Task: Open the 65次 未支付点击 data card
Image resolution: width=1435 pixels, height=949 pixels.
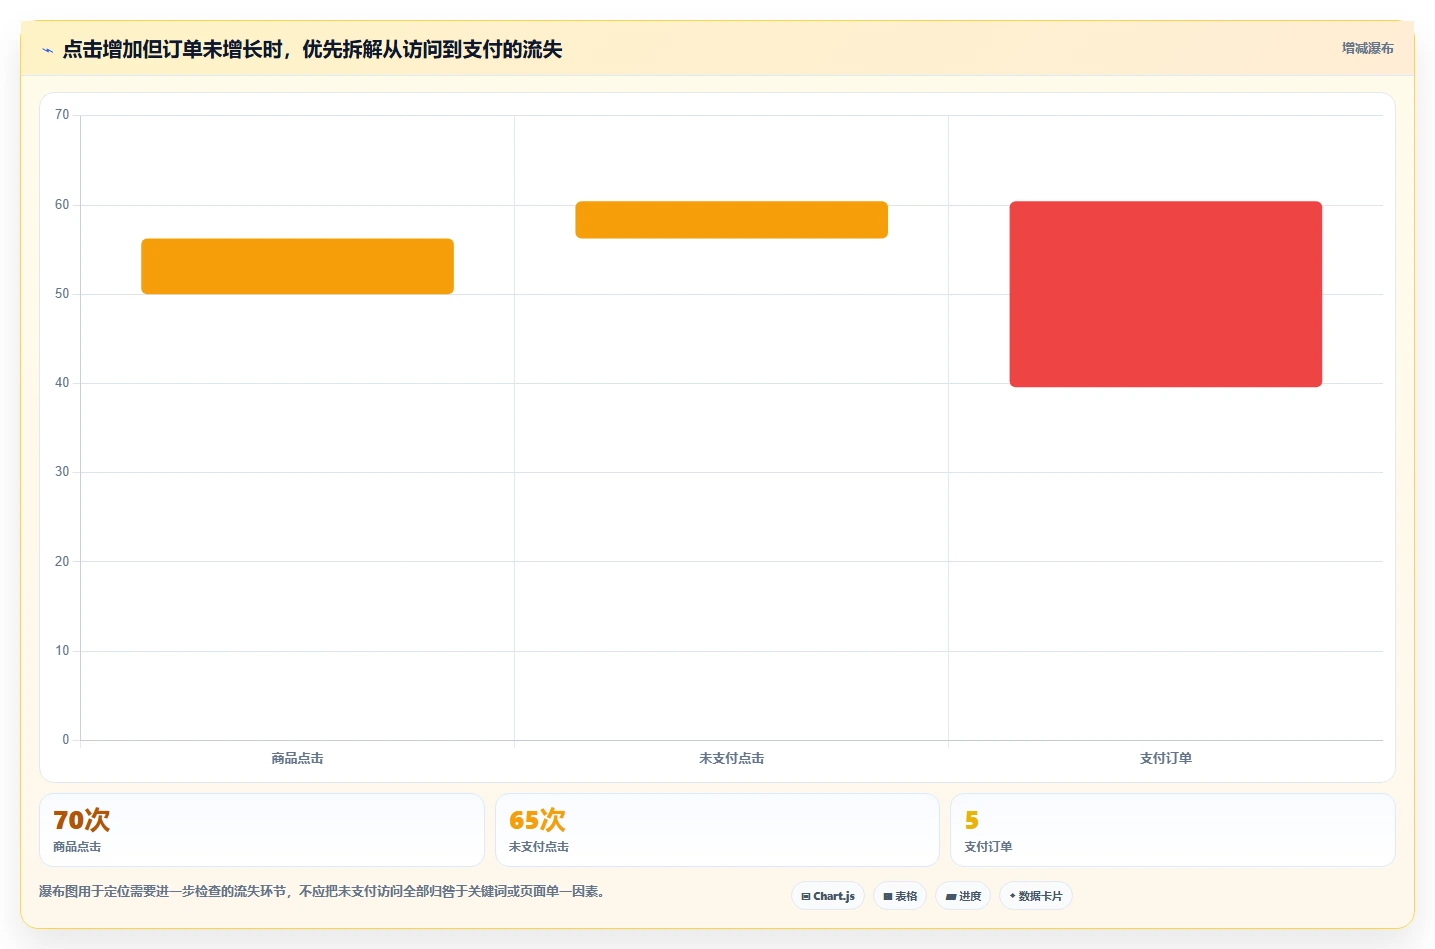Action: [x=717, y=830]
